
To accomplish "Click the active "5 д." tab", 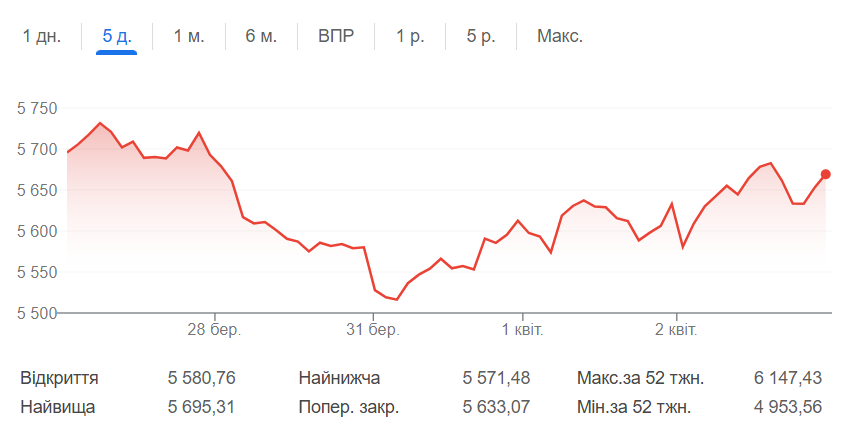I will pyautogui.click(x=117, y=36).
